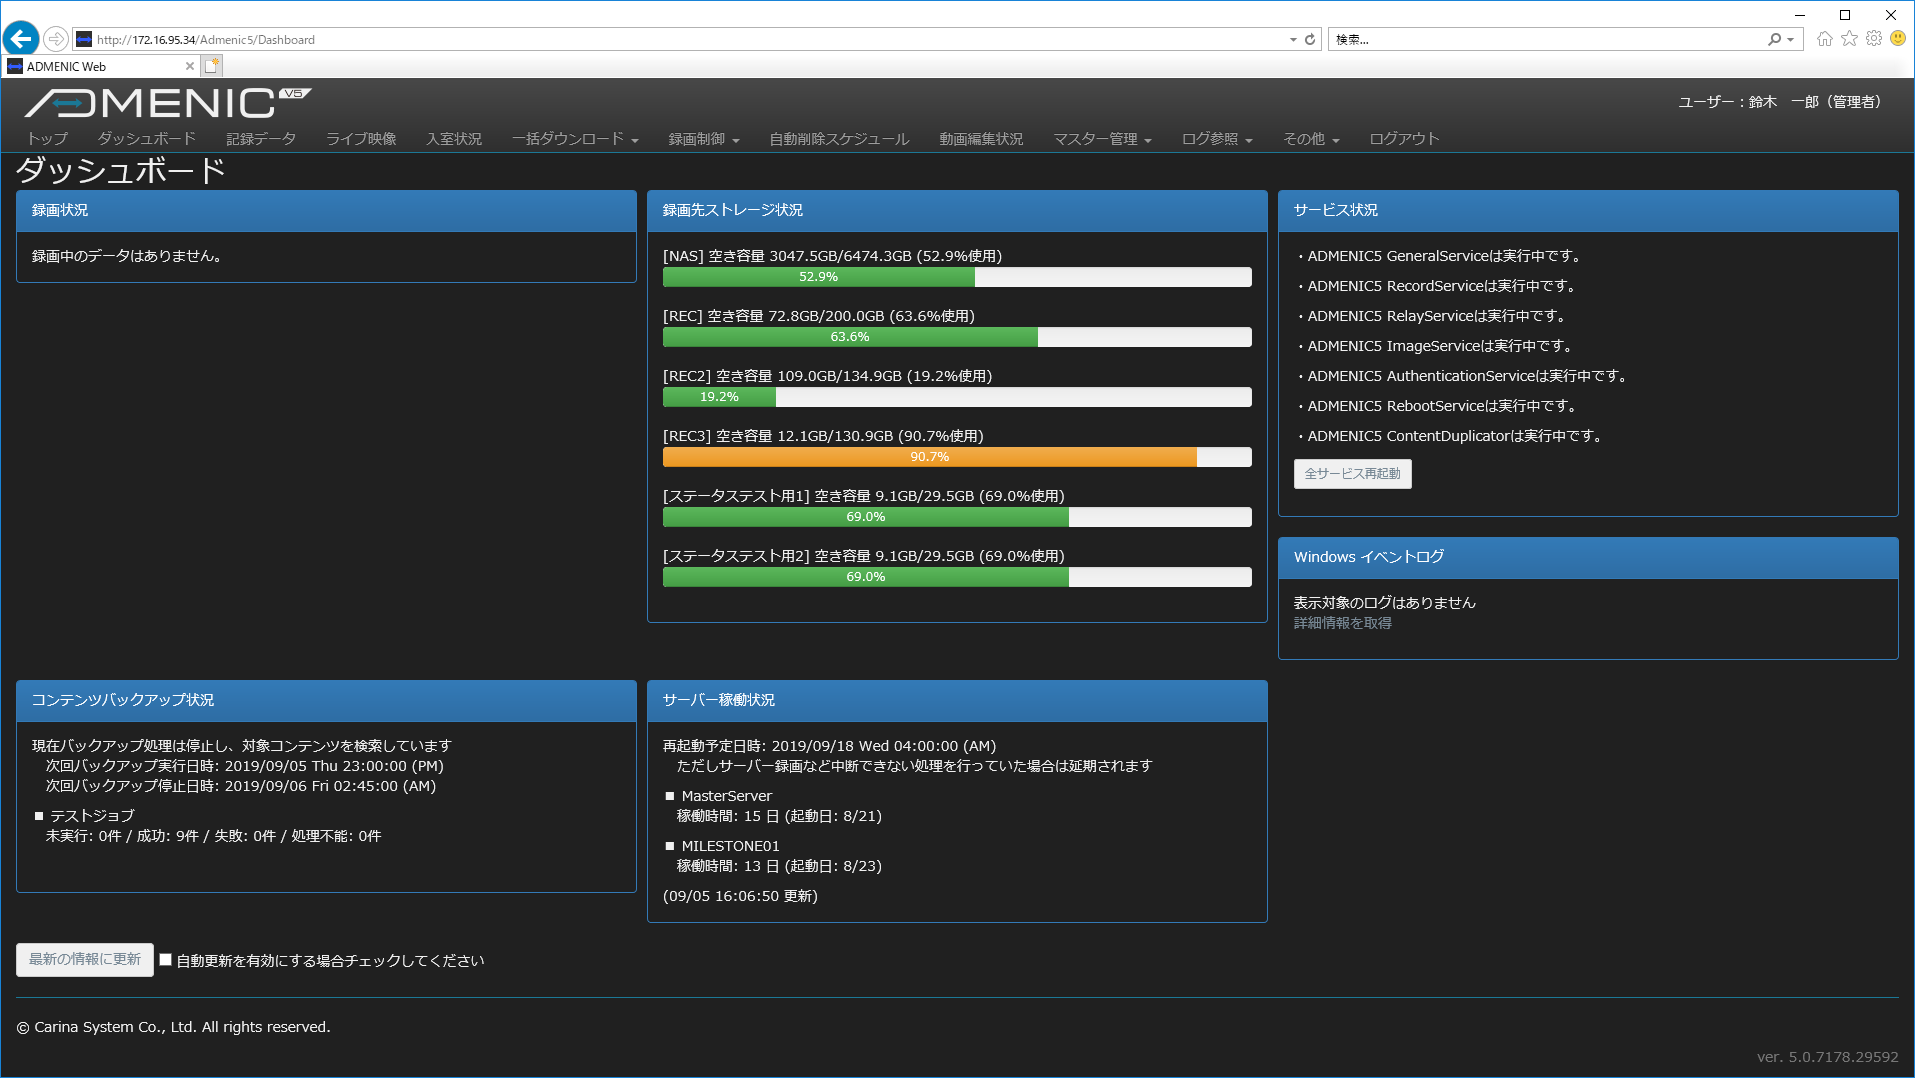Expand the 録画制御 dropdown menu
The image size is (1915, 1078).
703,139
